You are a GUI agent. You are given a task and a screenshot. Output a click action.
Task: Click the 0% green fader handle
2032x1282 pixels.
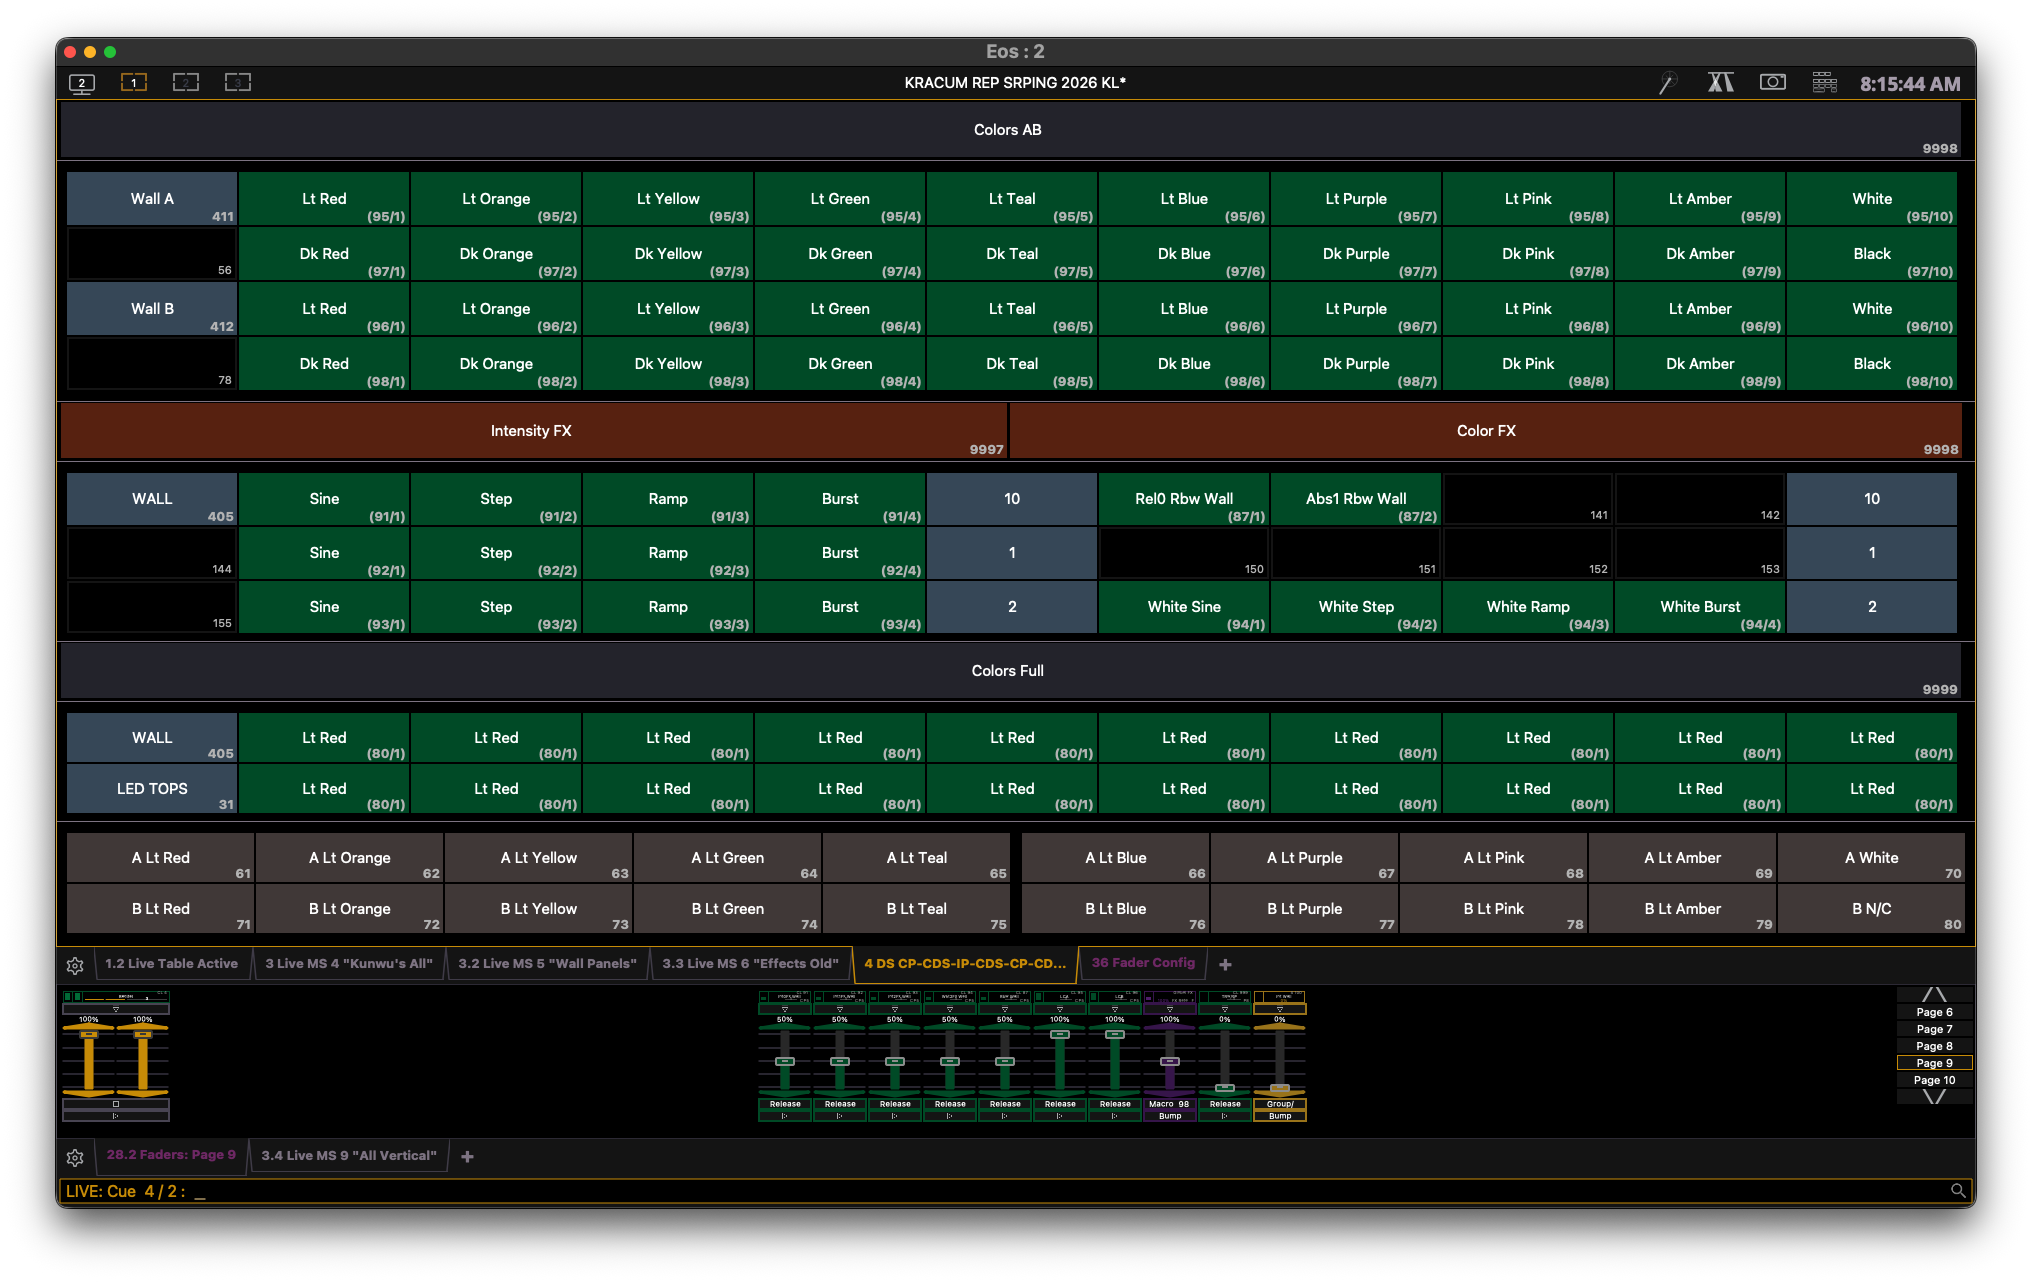pos(1224,1088)
